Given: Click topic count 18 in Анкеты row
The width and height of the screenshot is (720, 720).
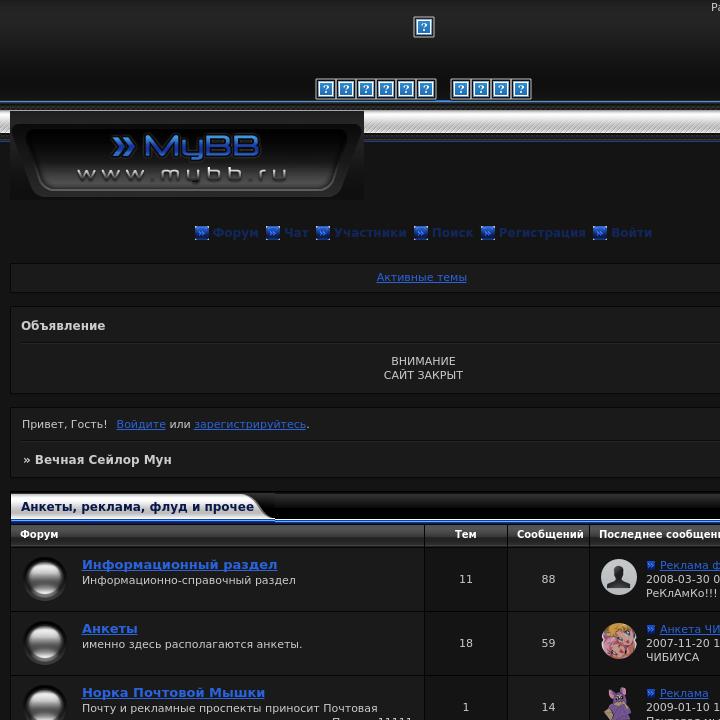Looking at the screenshot, I should 466,643.
